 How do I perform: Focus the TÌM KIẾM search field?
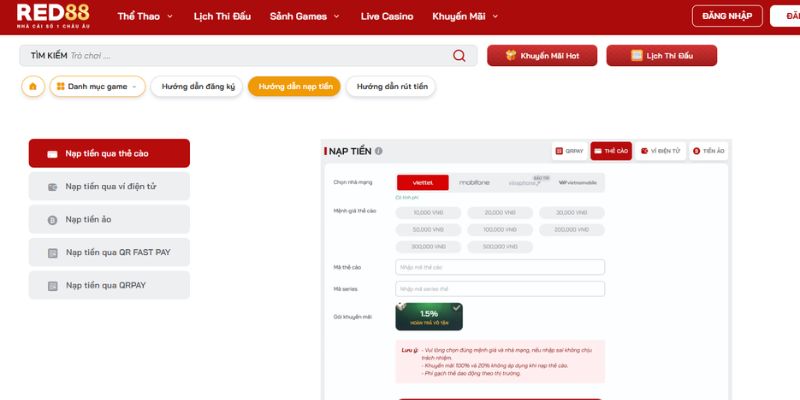(x=248, y=56)
